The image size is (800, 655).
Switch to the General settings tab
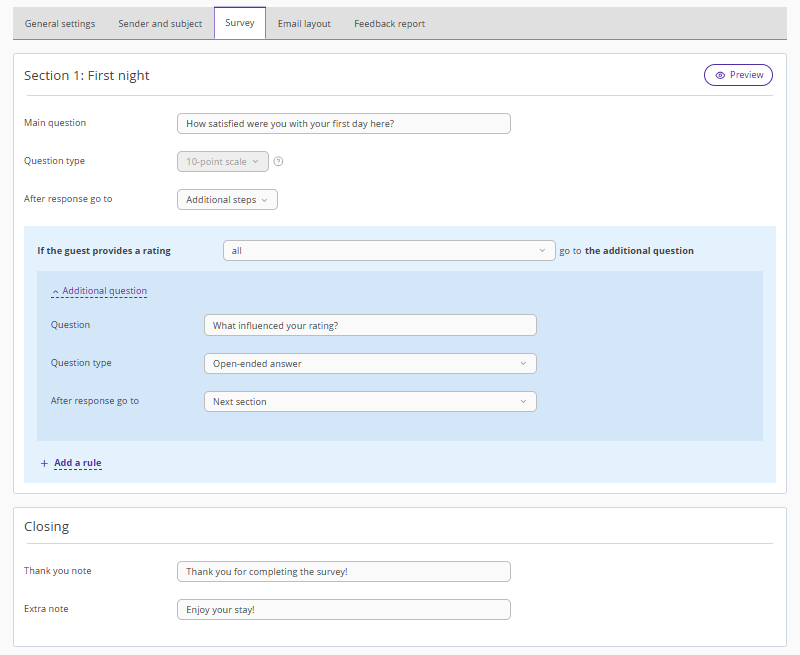pos(60,24)
